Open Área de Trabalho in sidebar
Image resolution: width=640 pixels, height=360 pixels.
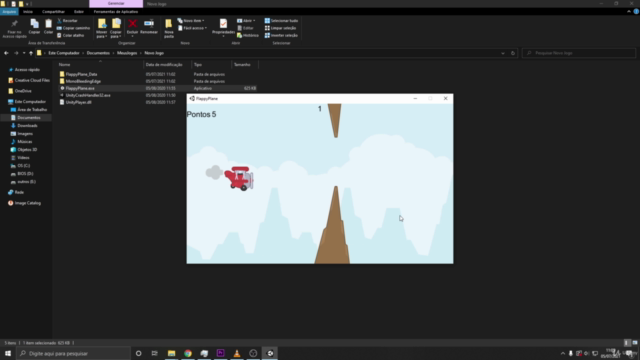[32, 110]
